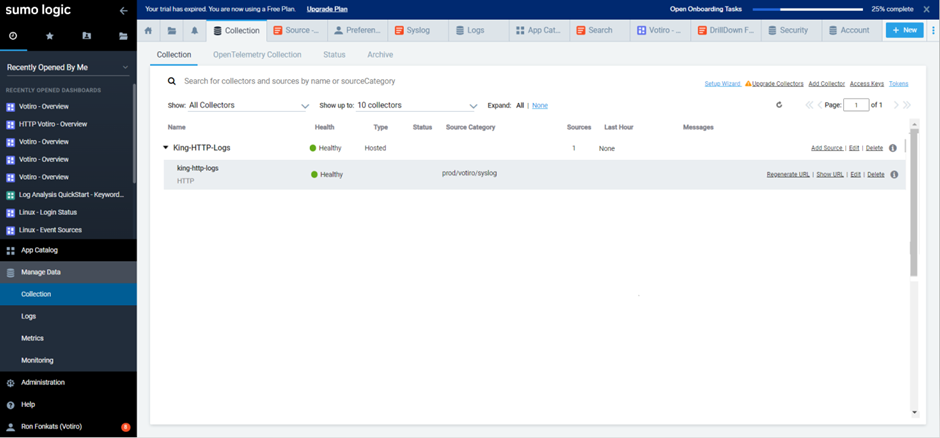940x438 pixels.
Task: Click Regenerate URL for king-http-logs
Action: 788,174
